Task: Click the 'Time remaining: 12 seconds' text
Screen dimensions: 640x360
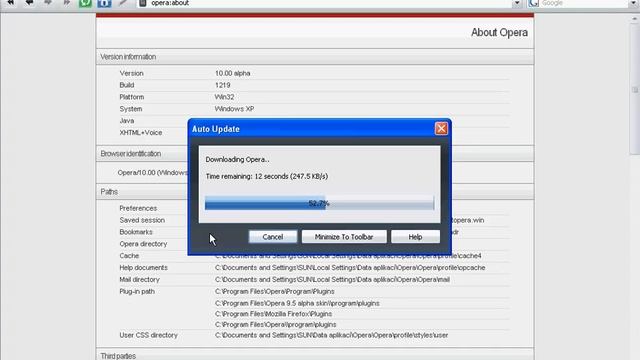Action: pyautogui.click(x=267, y=176)
